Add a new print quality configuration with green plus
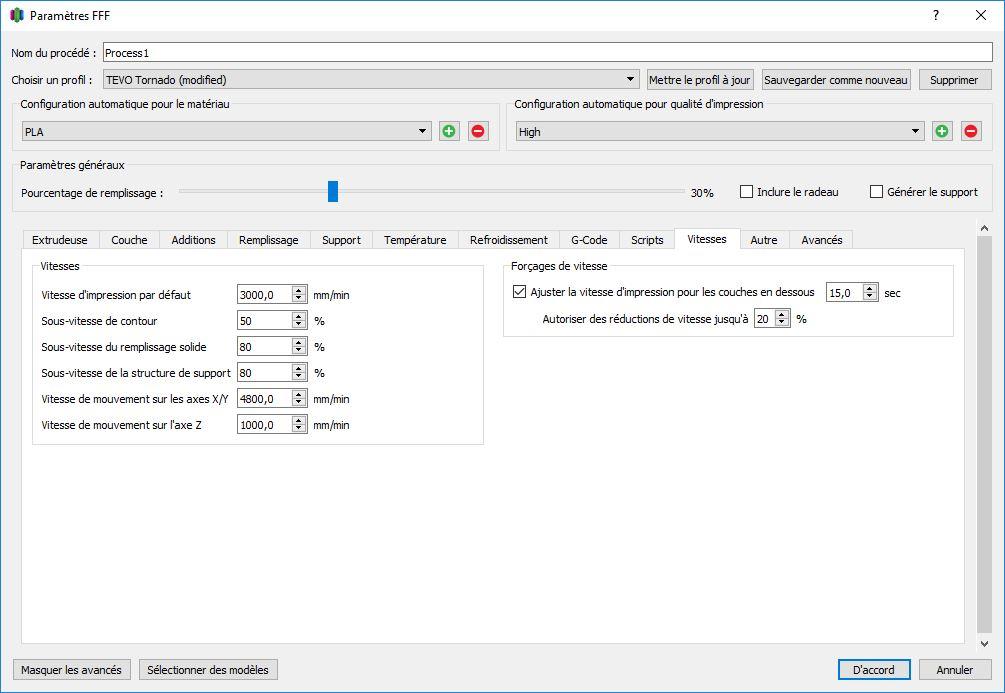1005x693 pixels. click(942, 131)
